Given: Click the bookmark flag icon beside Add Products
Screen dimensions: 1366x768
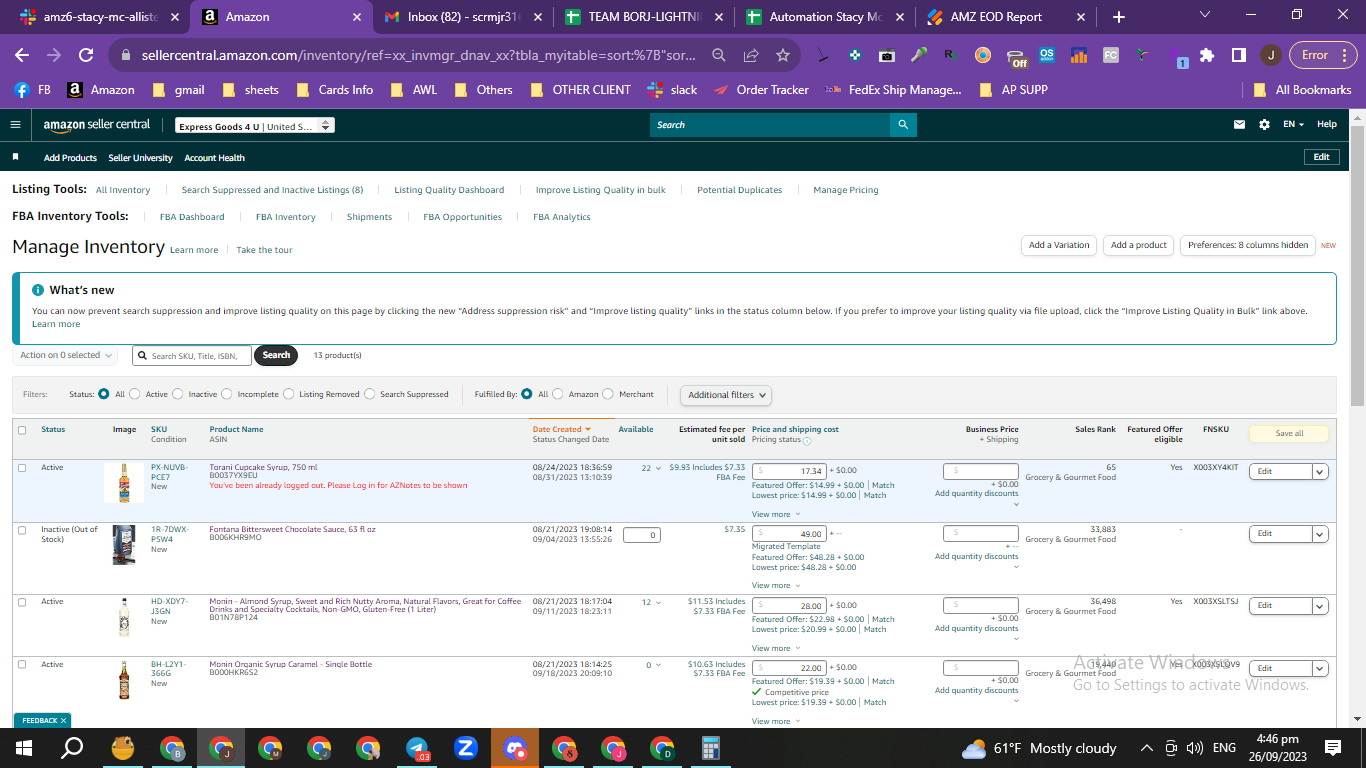Looking at the screenshot, I should click(x=15, y=157).
